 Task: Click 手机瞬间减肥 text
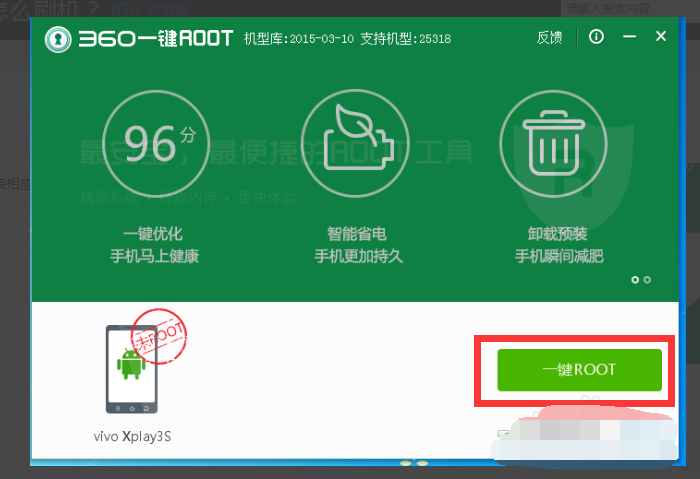tap(559, 256)
